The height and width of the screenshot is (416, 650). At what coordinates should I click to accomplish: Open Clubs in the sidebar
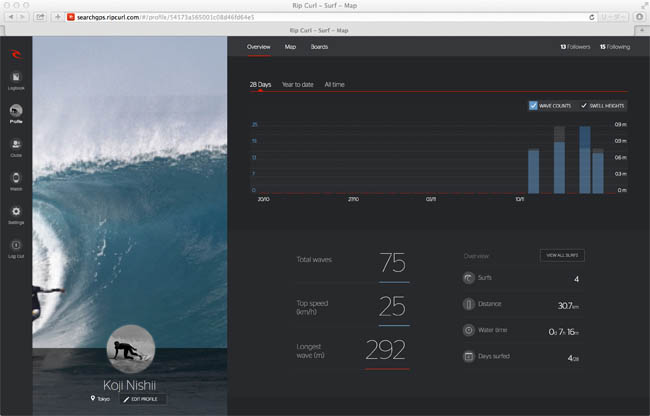click(x=16, y=148)
